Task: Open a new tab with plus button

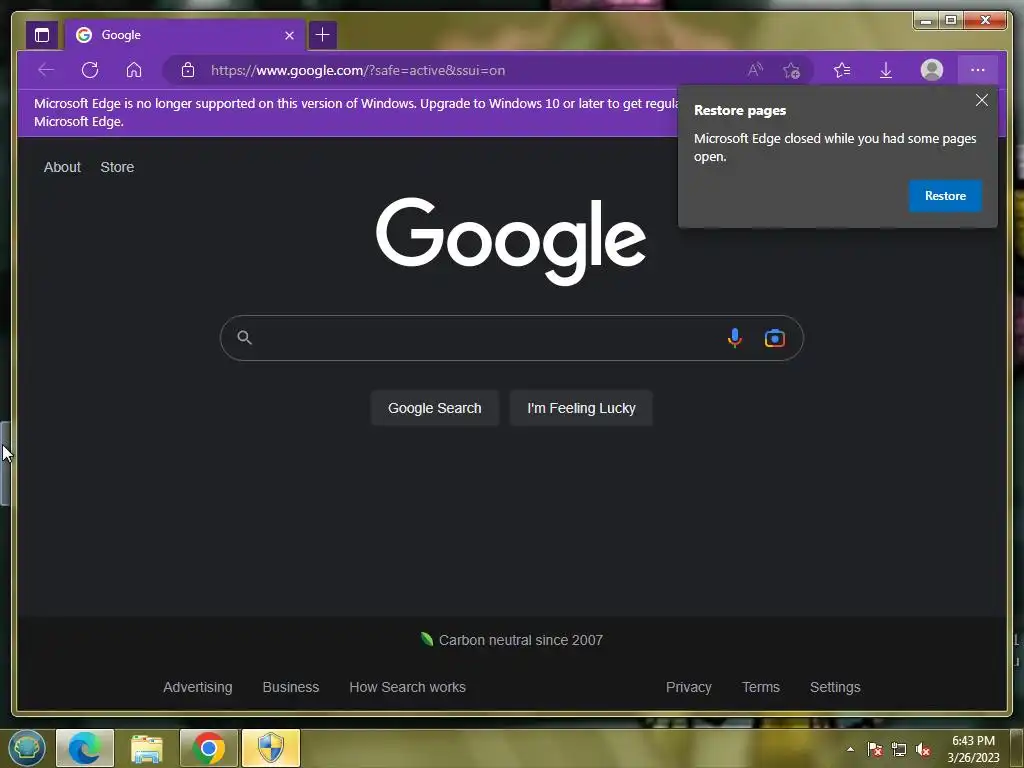Action: tap(323, 35)
